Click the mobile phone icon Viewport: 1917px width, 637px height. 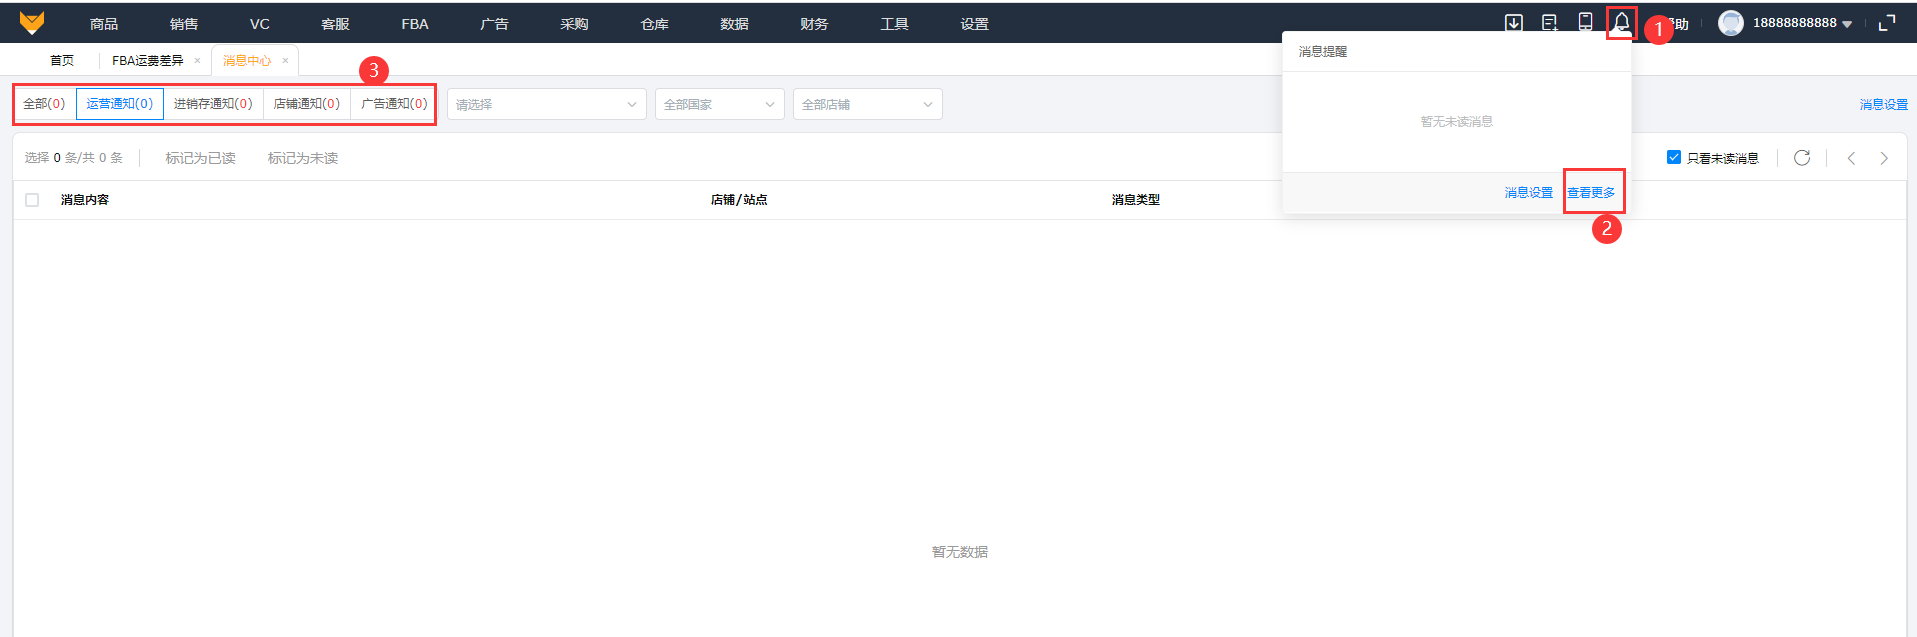[x=1585, y=22]
